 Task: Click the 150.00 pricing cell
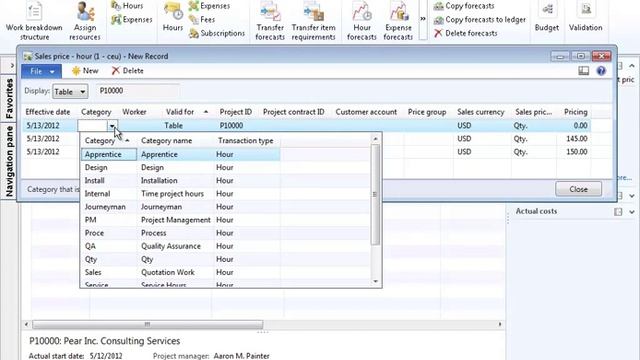573,152
